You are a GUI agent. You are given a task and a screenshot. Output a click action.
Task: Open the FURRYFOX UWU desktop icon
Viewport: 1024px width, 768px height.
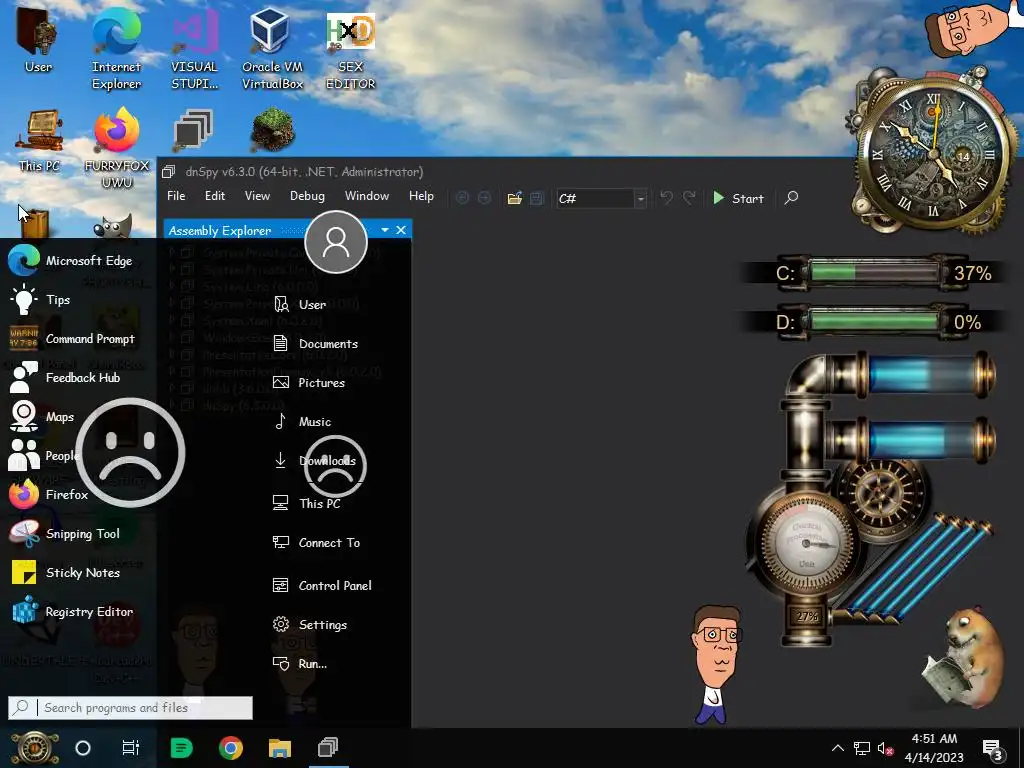[x=117, y=148]
